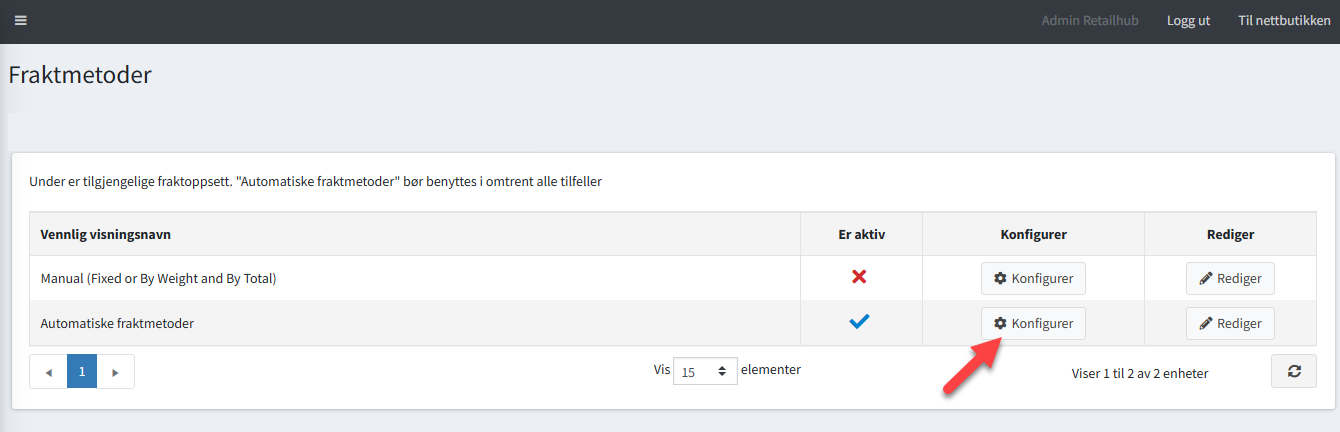Open the page size dropdown showing 15
The width and height of the screenshot is (1340, 432).
pyautogui.click(x=705, y=371)
